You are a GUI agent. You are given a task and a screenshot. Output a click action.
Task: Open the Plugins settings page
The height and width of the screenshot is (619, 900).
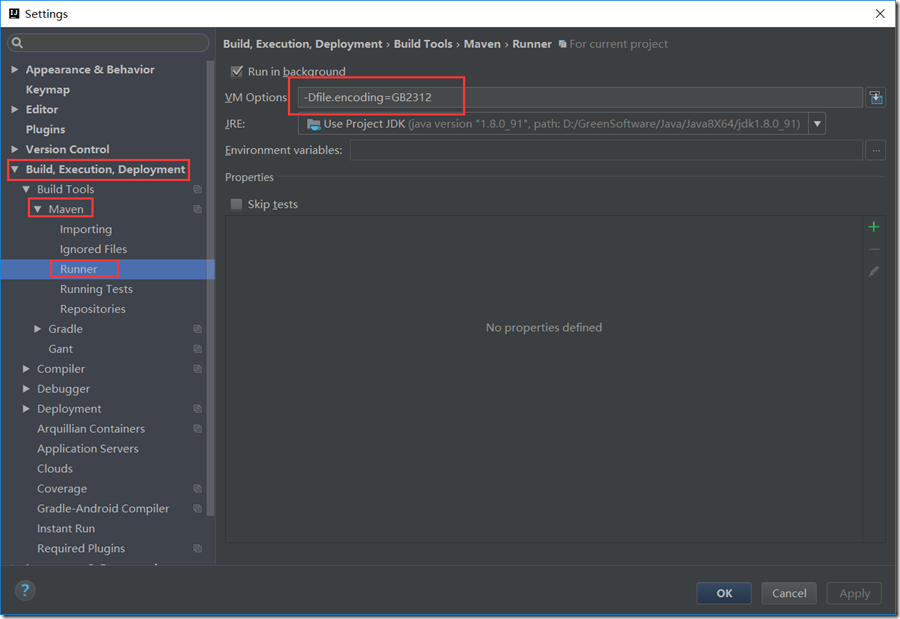[45, 129]
